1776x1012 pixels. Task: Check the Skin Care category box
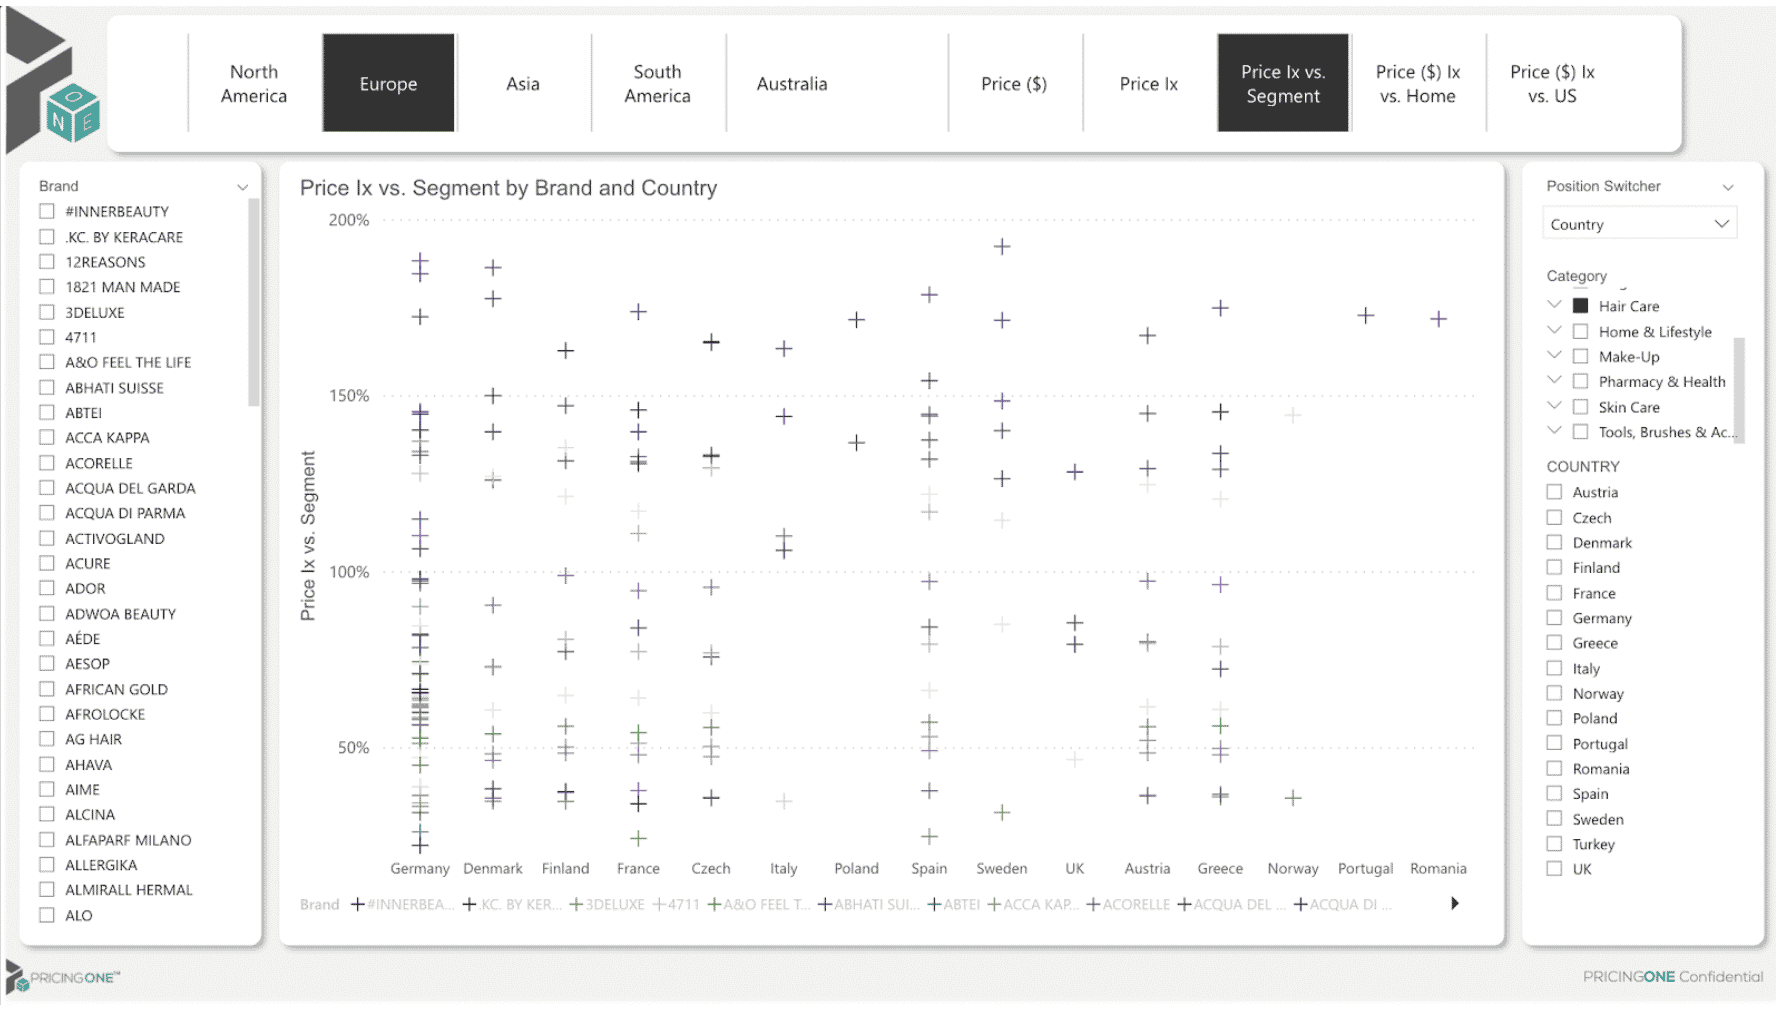[1581, 407]
